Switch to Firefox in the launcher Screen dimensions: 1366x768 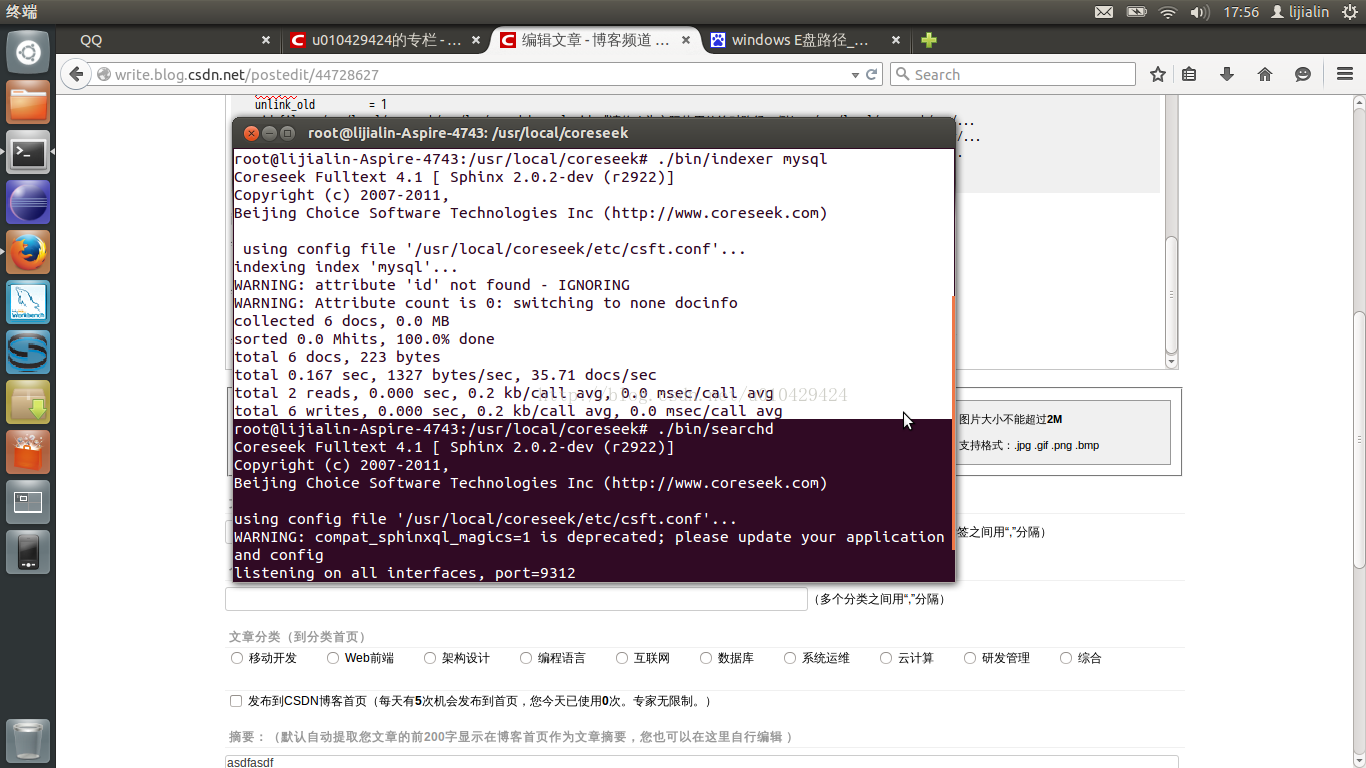pos(28,252)
